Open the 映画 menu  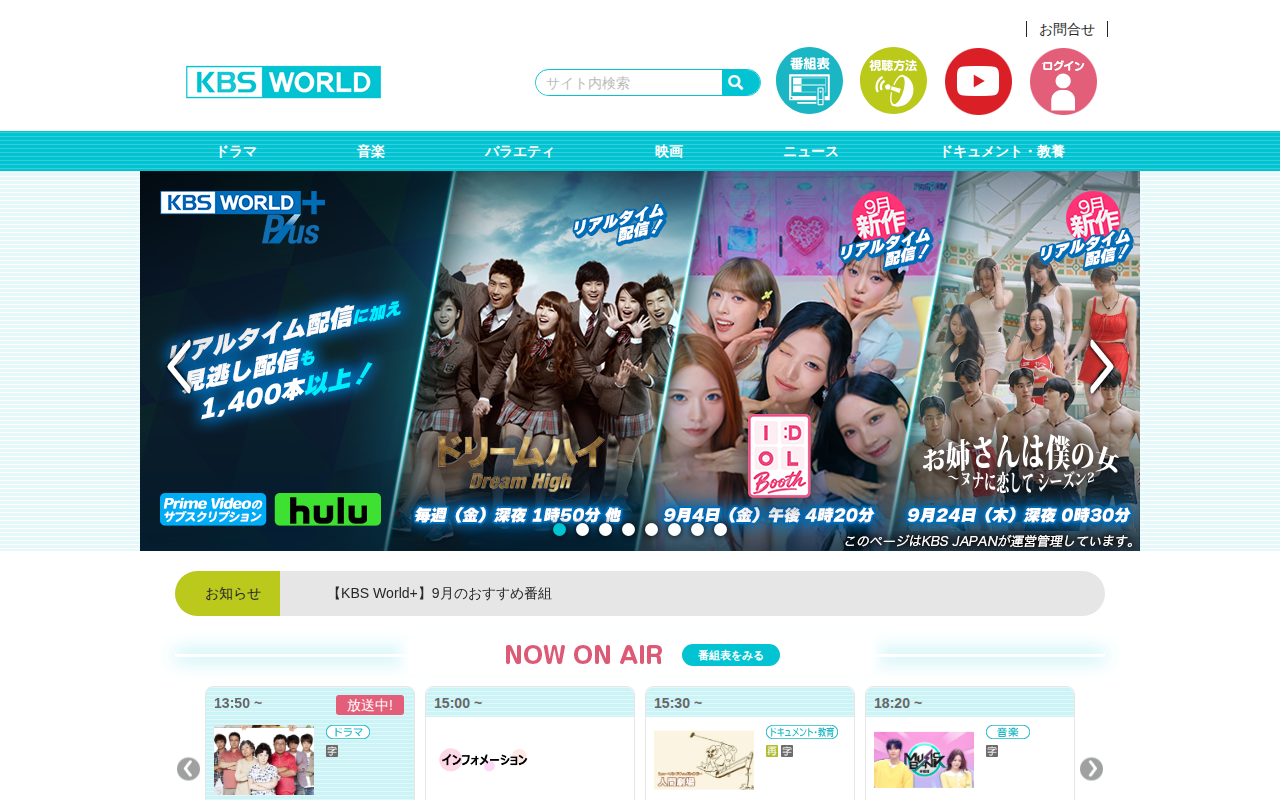(669, 151)
